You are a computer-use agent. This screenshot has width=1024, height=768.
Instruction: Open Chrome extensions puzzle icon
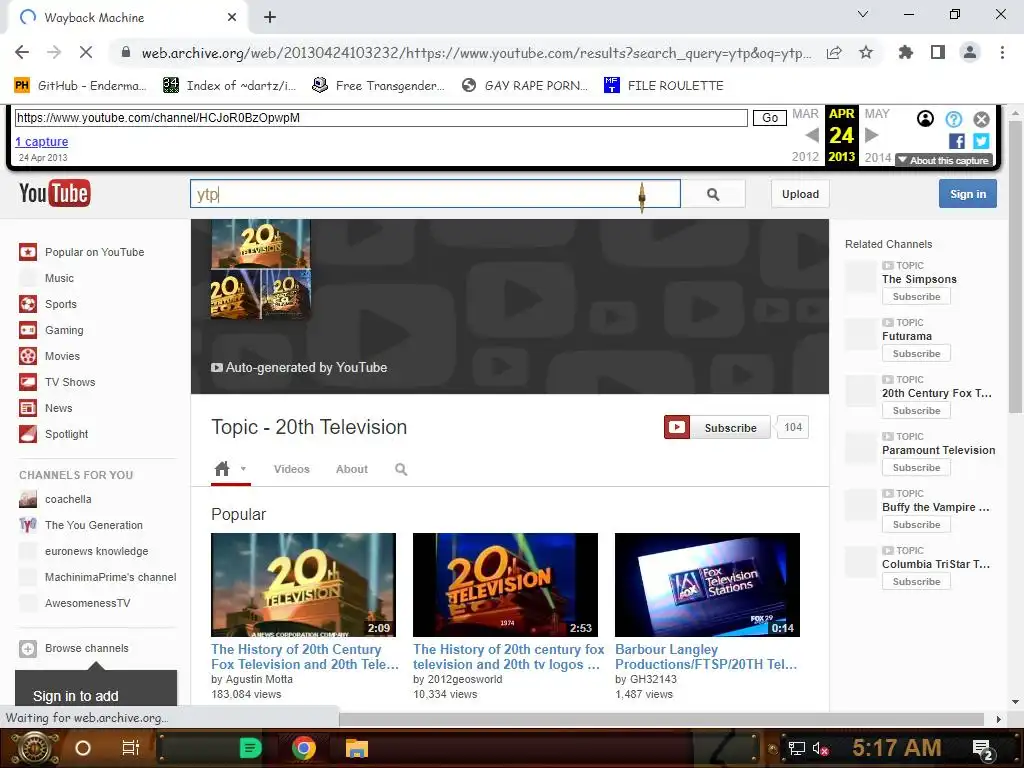[905, 52]
